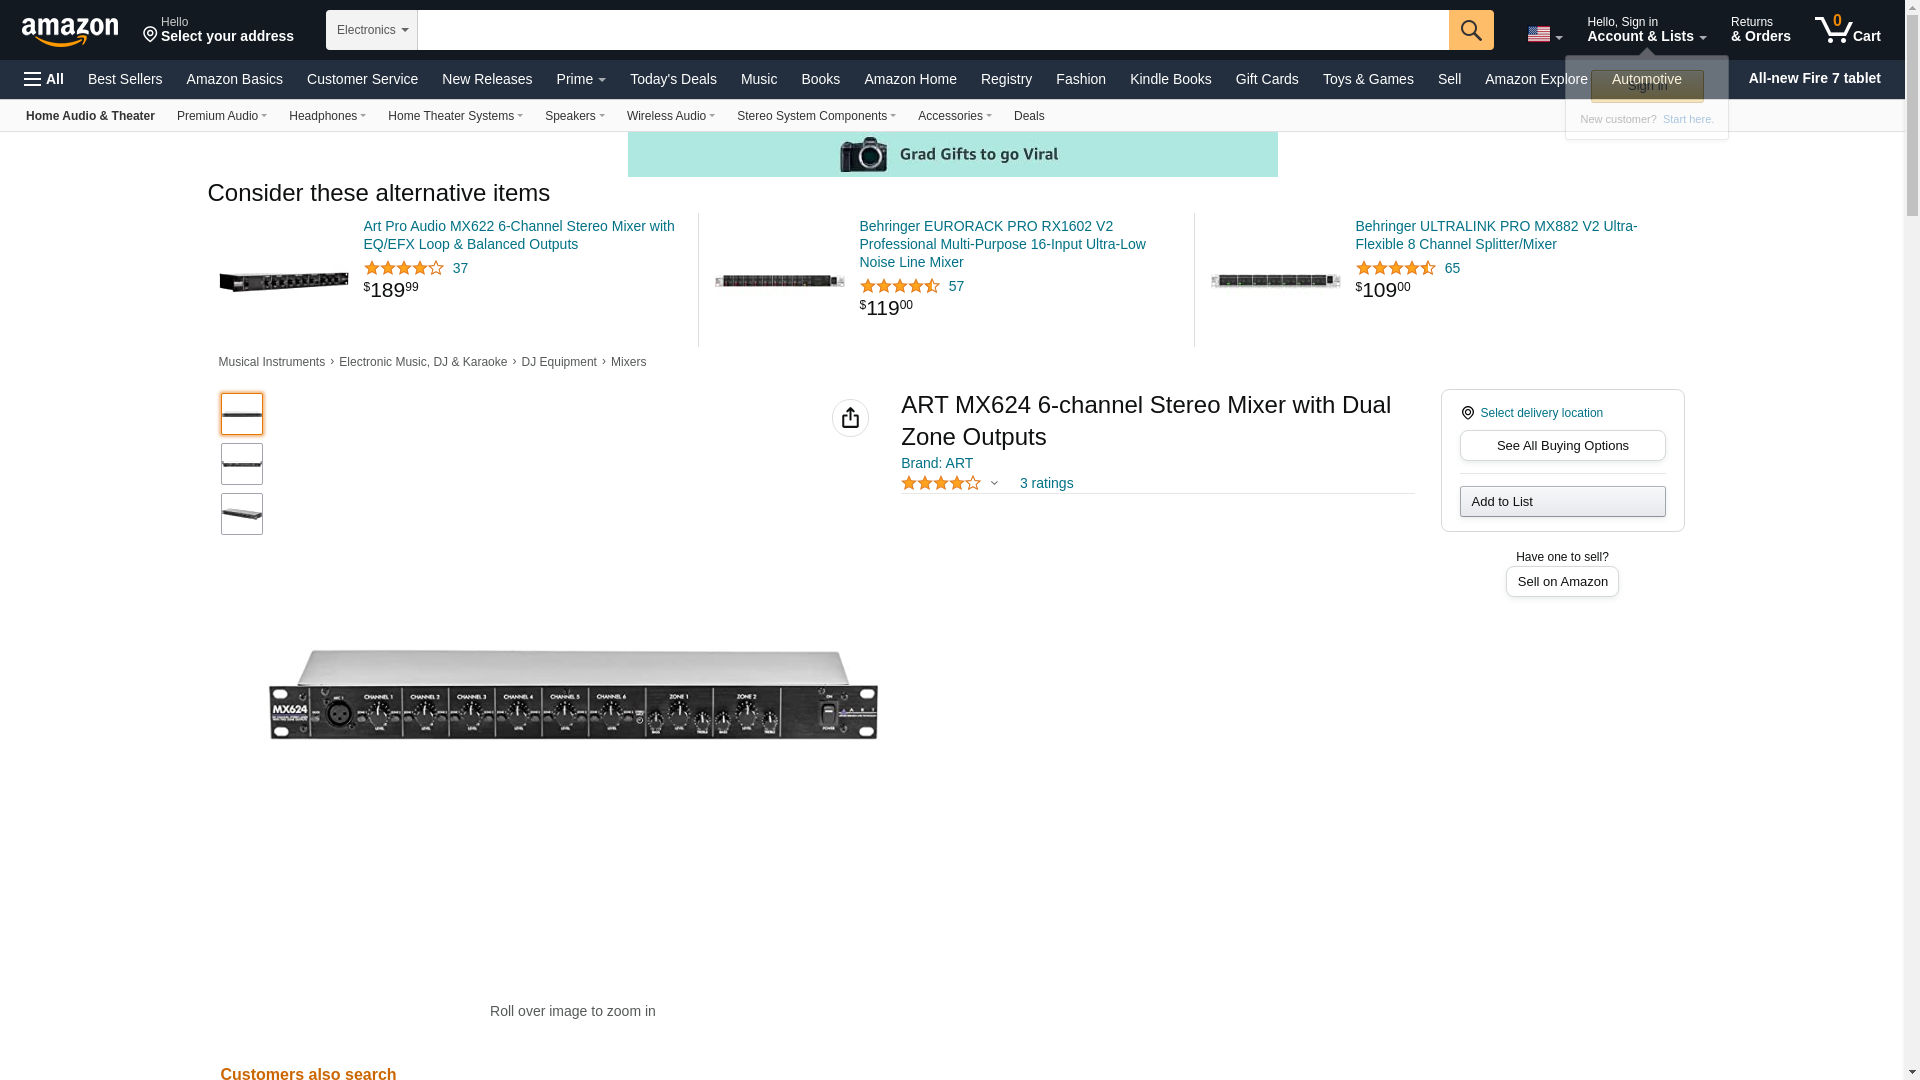Click the Add to List button
Viewport: 1920px width, 1080px height.
(x=1562, y=502)
